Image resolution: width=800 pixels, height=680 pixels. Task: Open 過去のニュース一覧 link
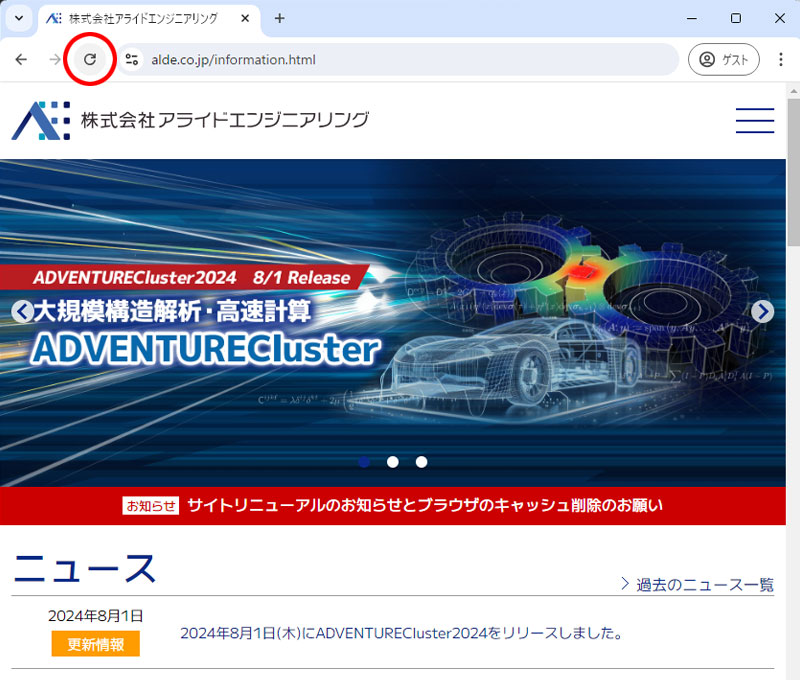tap(697, 584)
